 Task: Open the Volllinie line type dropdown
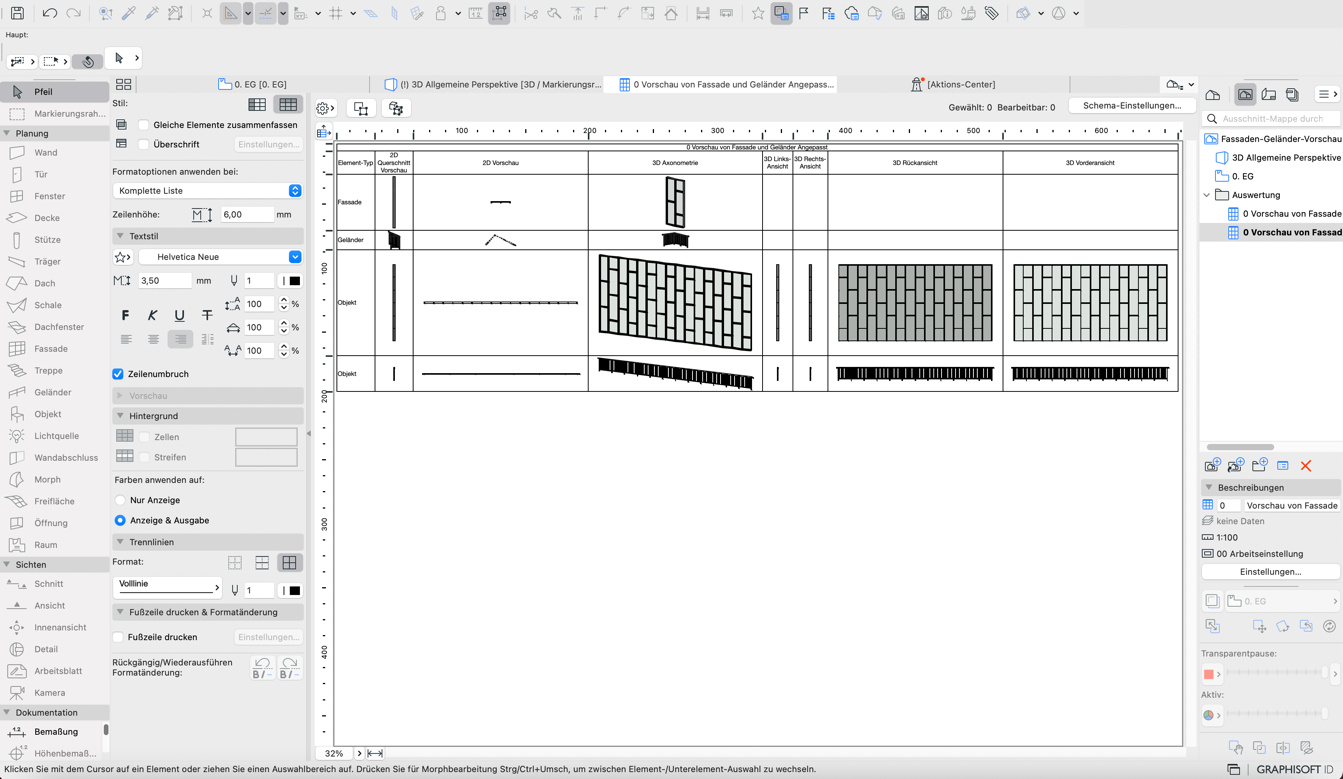click(168, 586)
